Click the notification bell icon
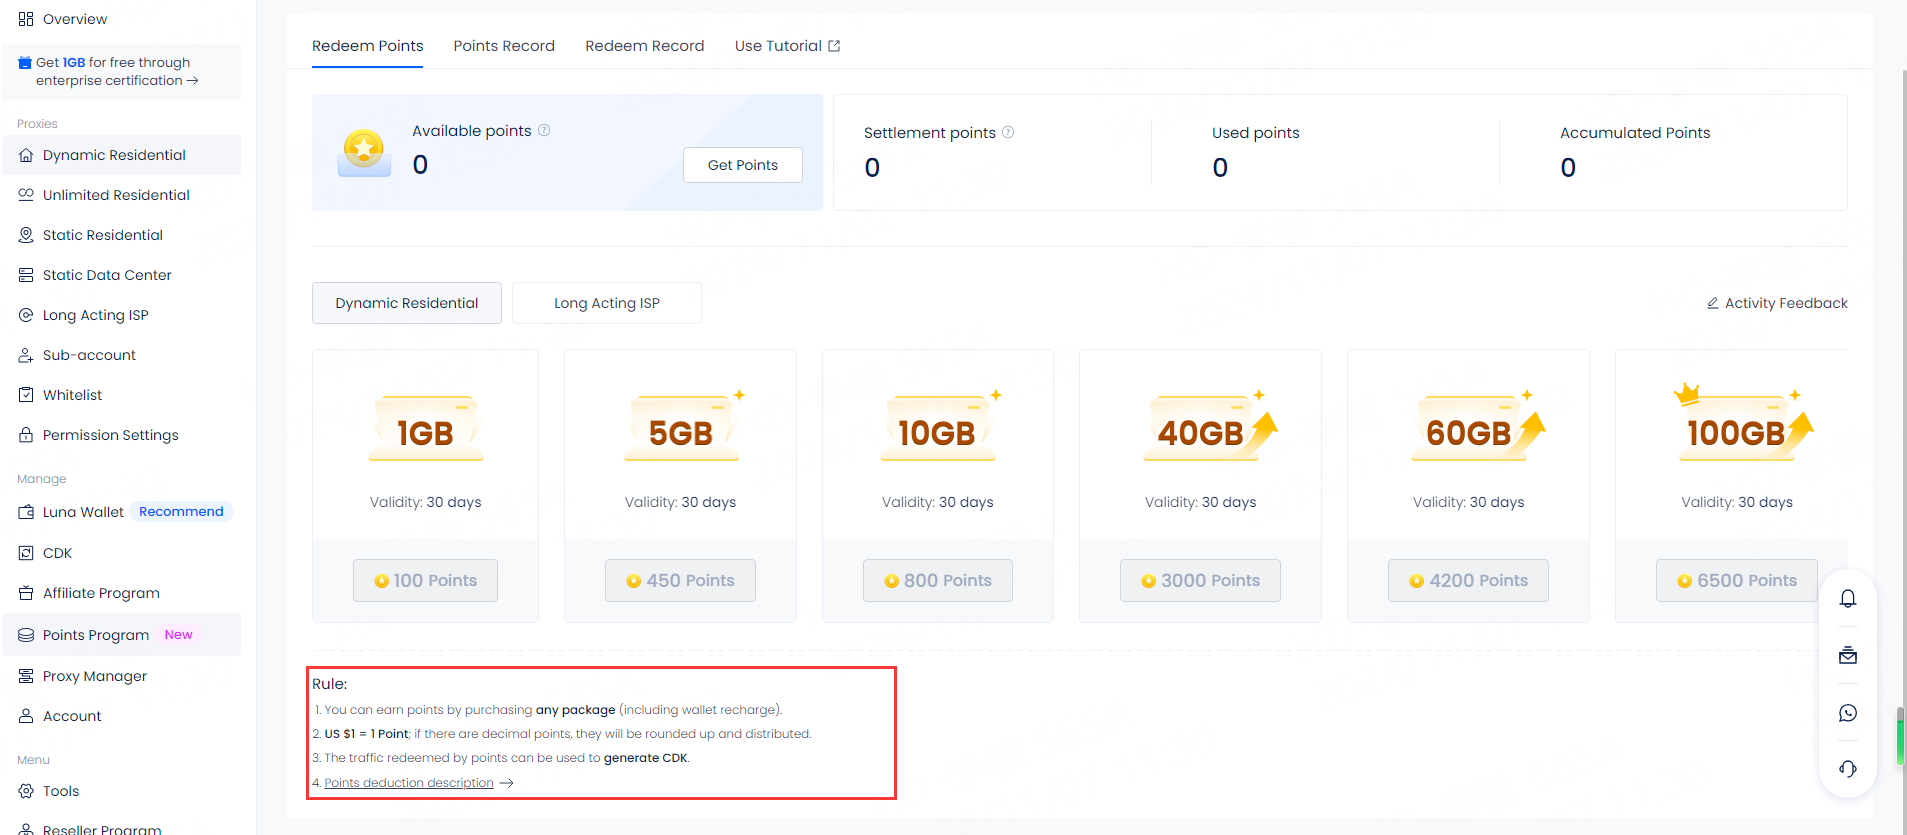Image resolution: width=1907 pixels, height=835 pixels. tap(1848, 598)
